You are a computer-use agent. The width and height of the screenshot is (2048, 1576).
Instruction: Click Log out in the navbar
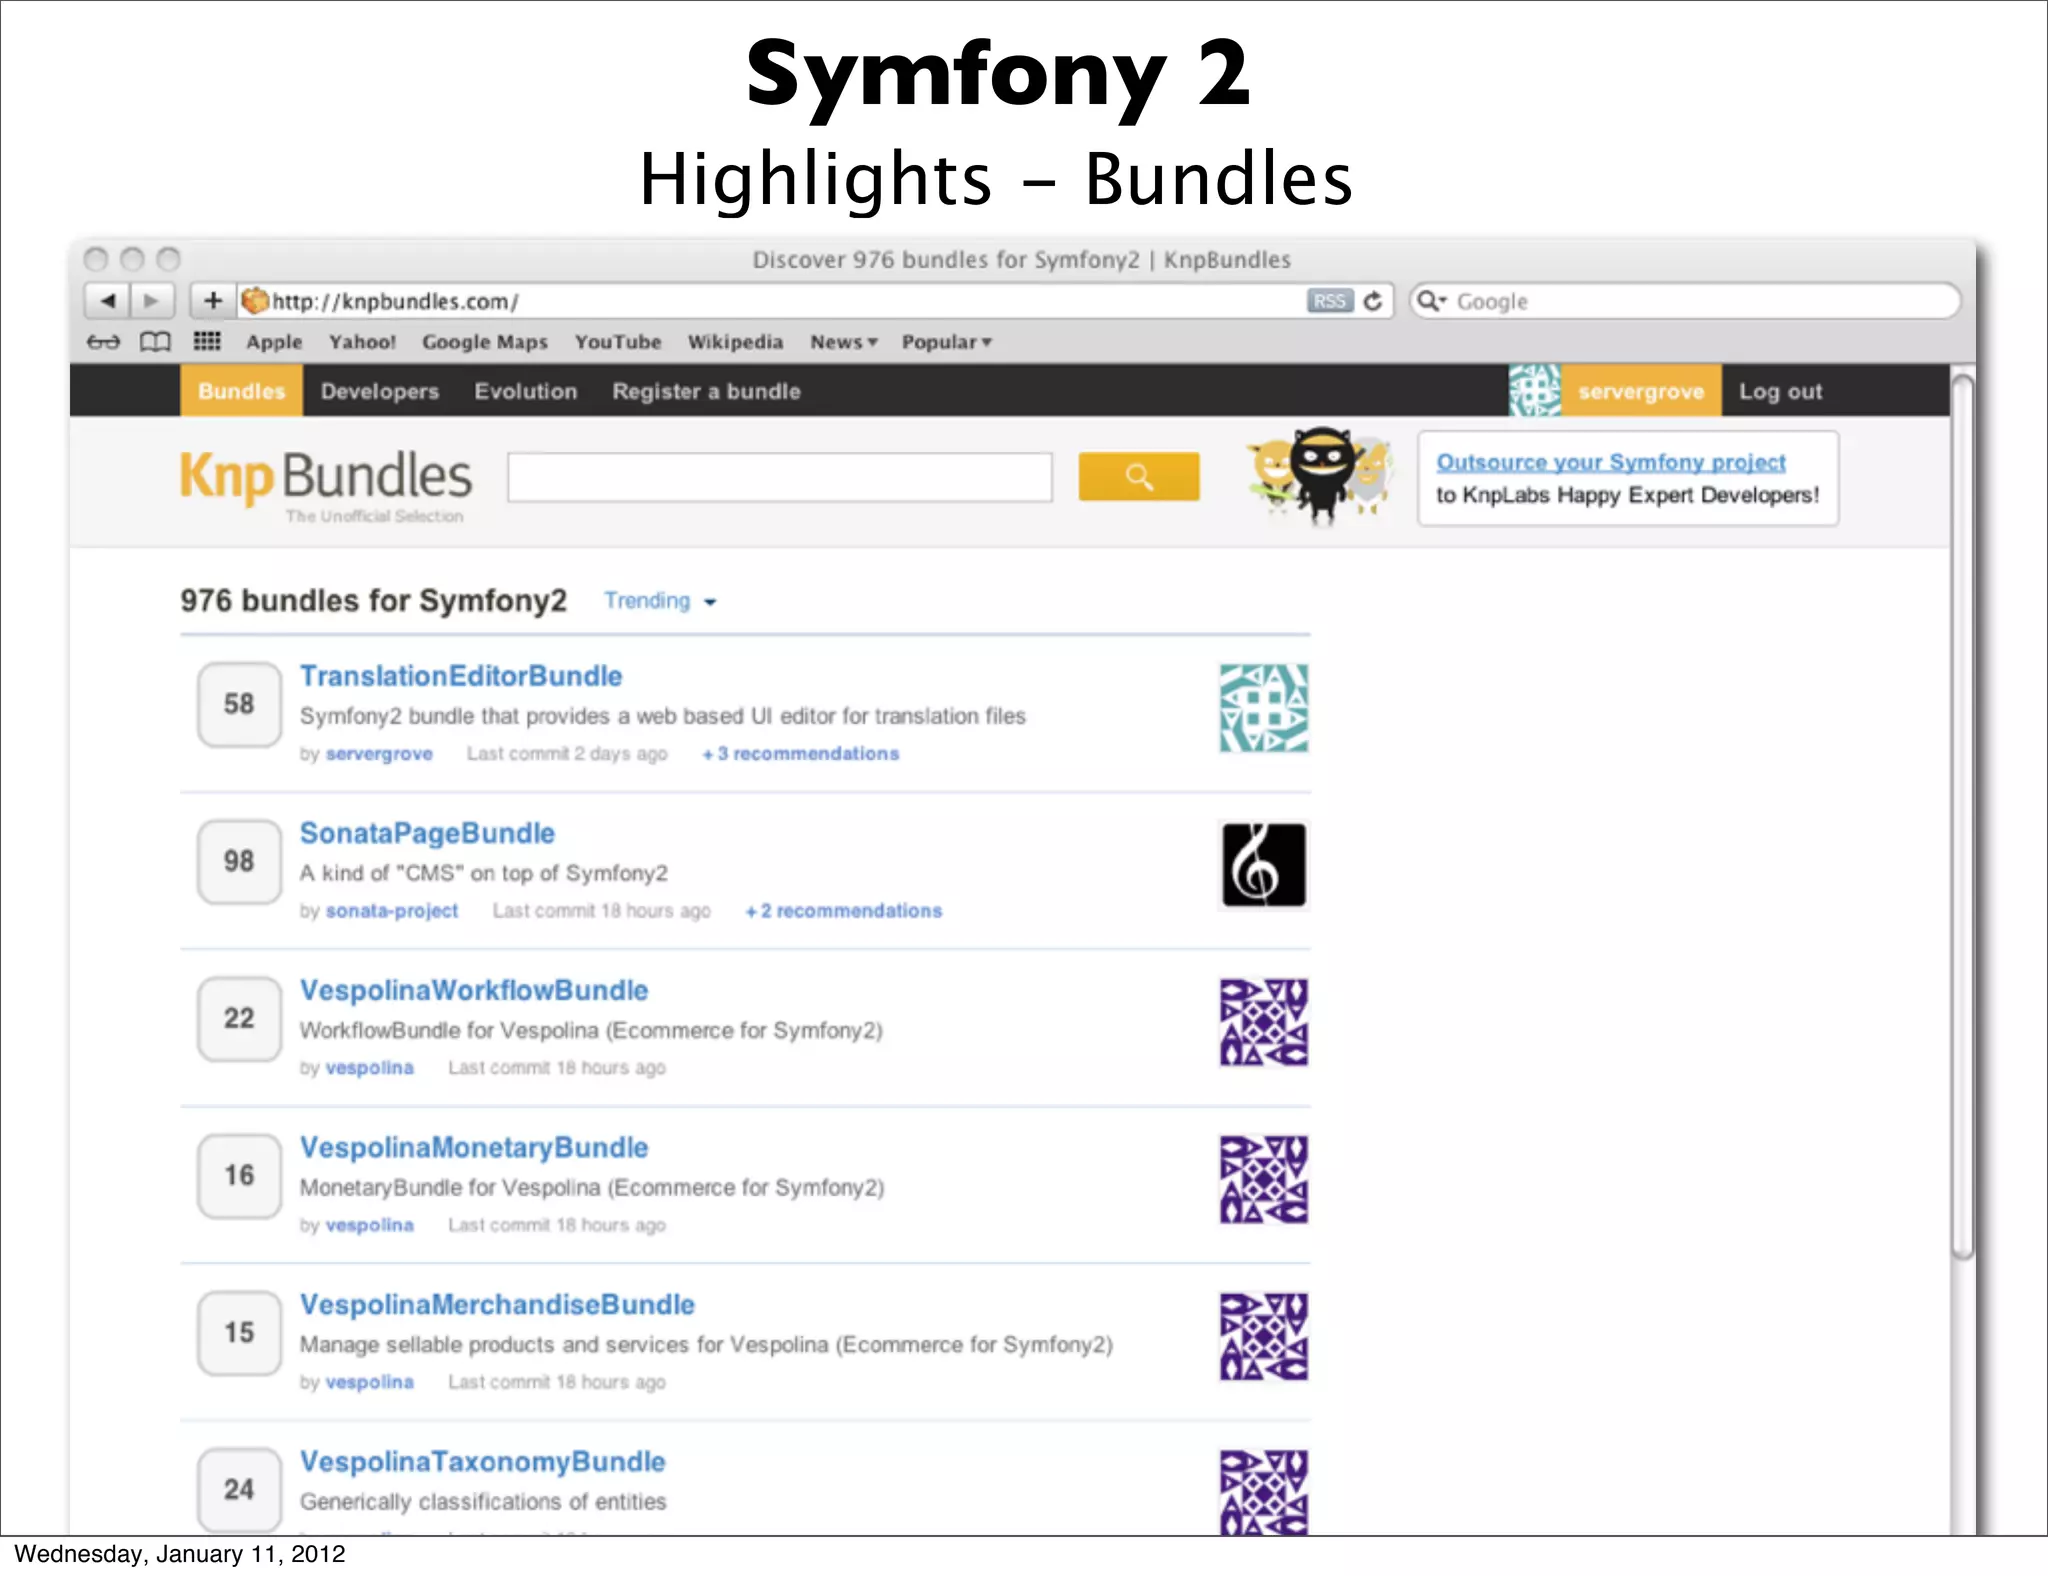(1780, 391)
